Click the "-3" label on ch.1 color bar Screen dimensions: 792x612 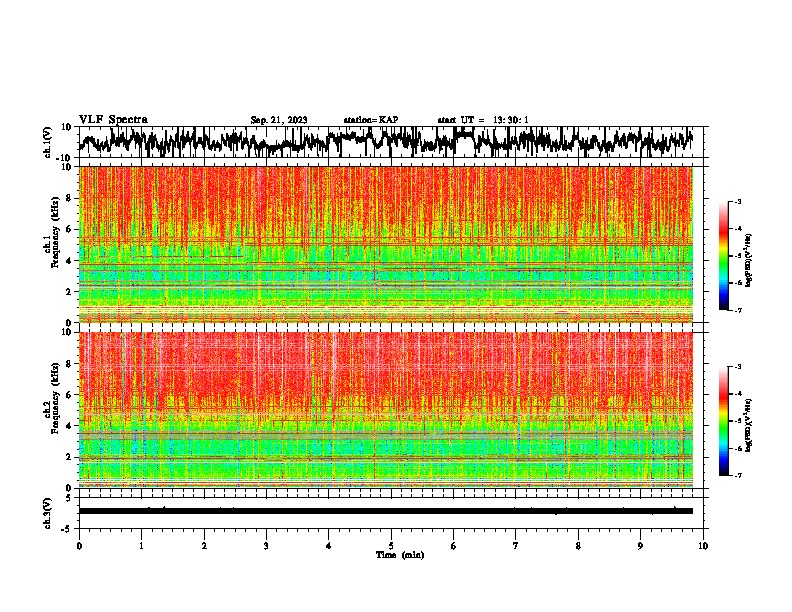[x=738, y=201]
